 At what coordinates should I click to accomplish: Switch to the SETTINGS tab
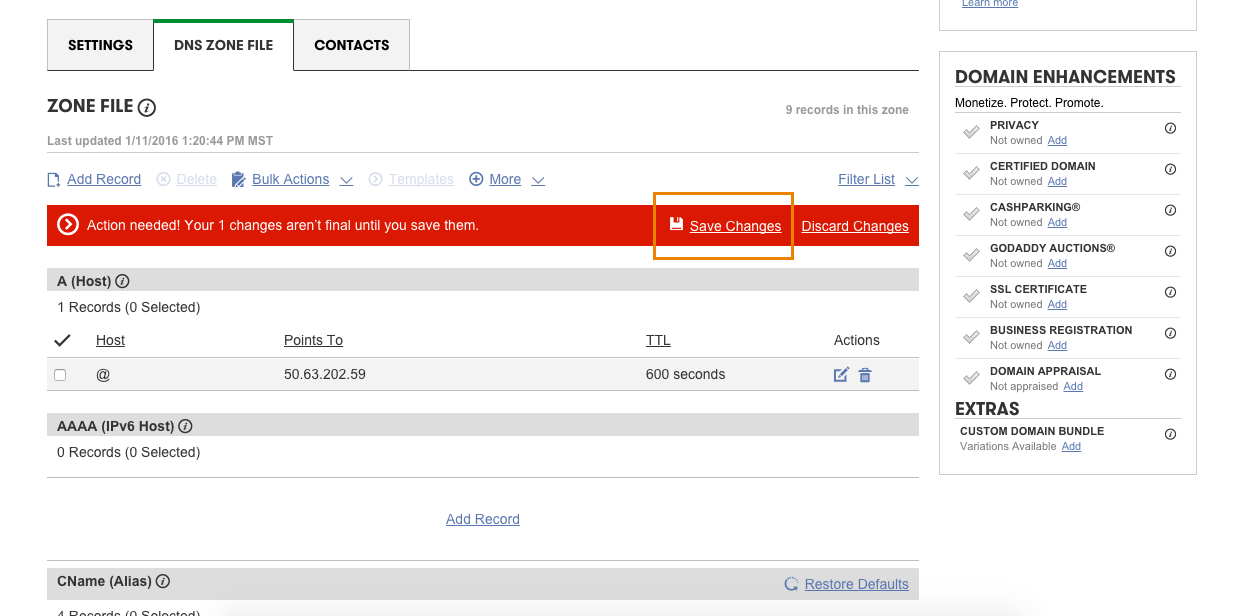coord(100,46)
